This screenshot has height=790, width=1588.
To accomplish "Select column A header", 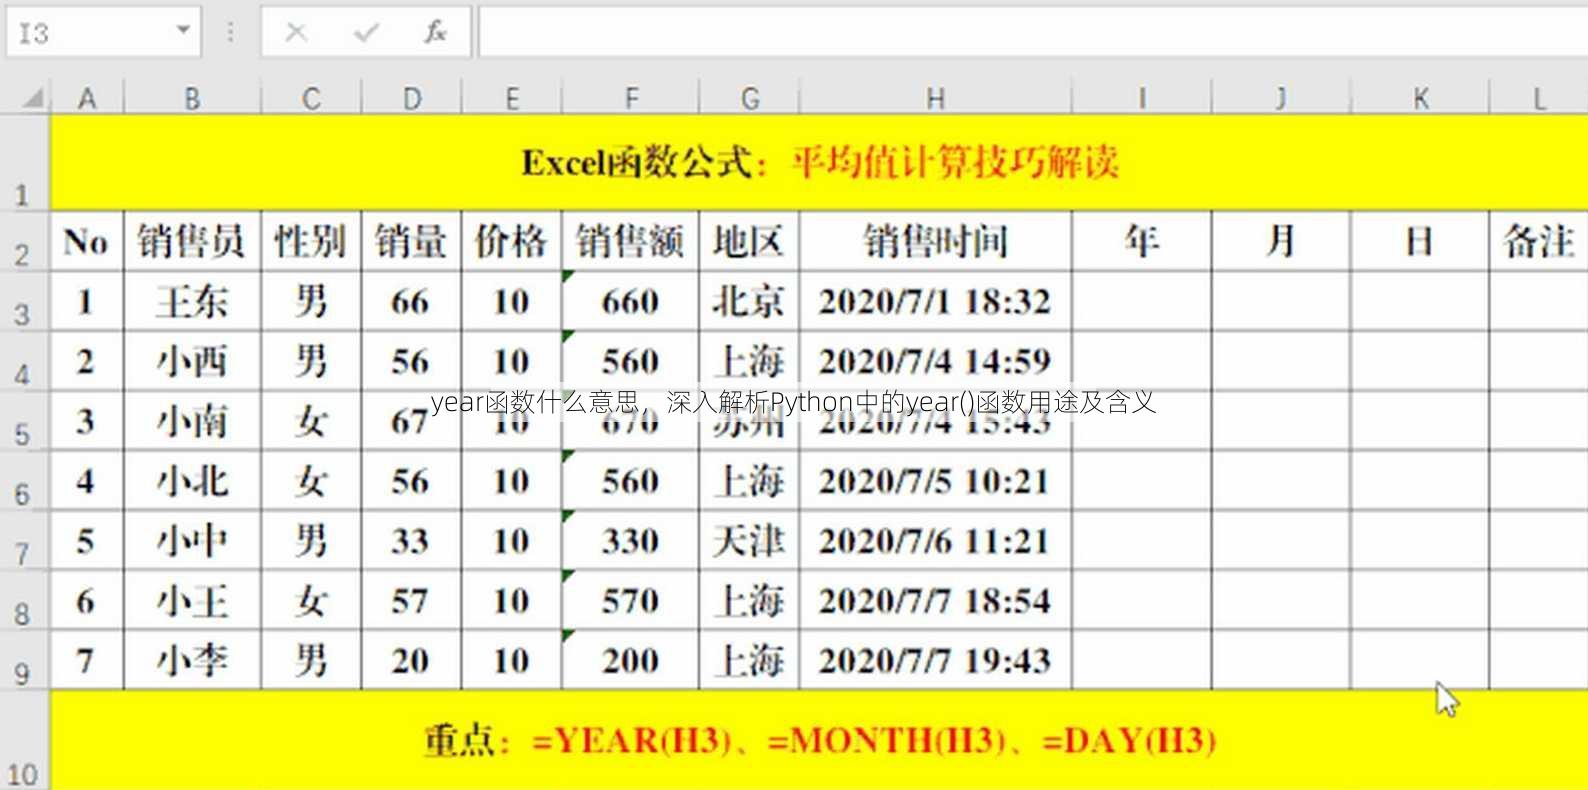I will click(87, 98).
